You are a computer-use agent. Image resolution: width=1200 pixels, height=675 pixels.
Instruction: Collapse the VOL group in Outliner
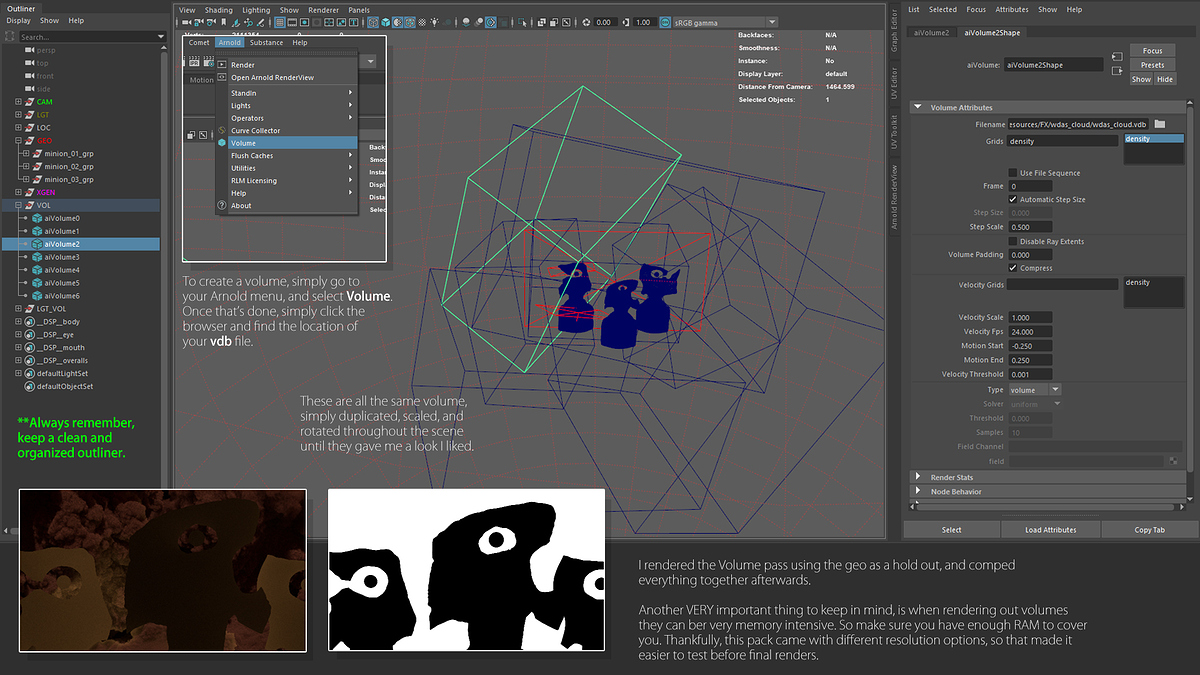point(18,205)
